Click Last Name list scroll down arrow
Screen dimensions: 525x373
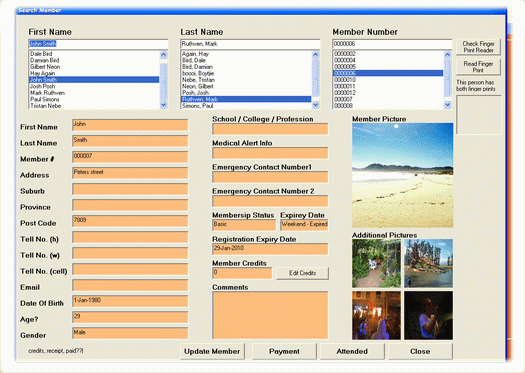pos(315,105)
